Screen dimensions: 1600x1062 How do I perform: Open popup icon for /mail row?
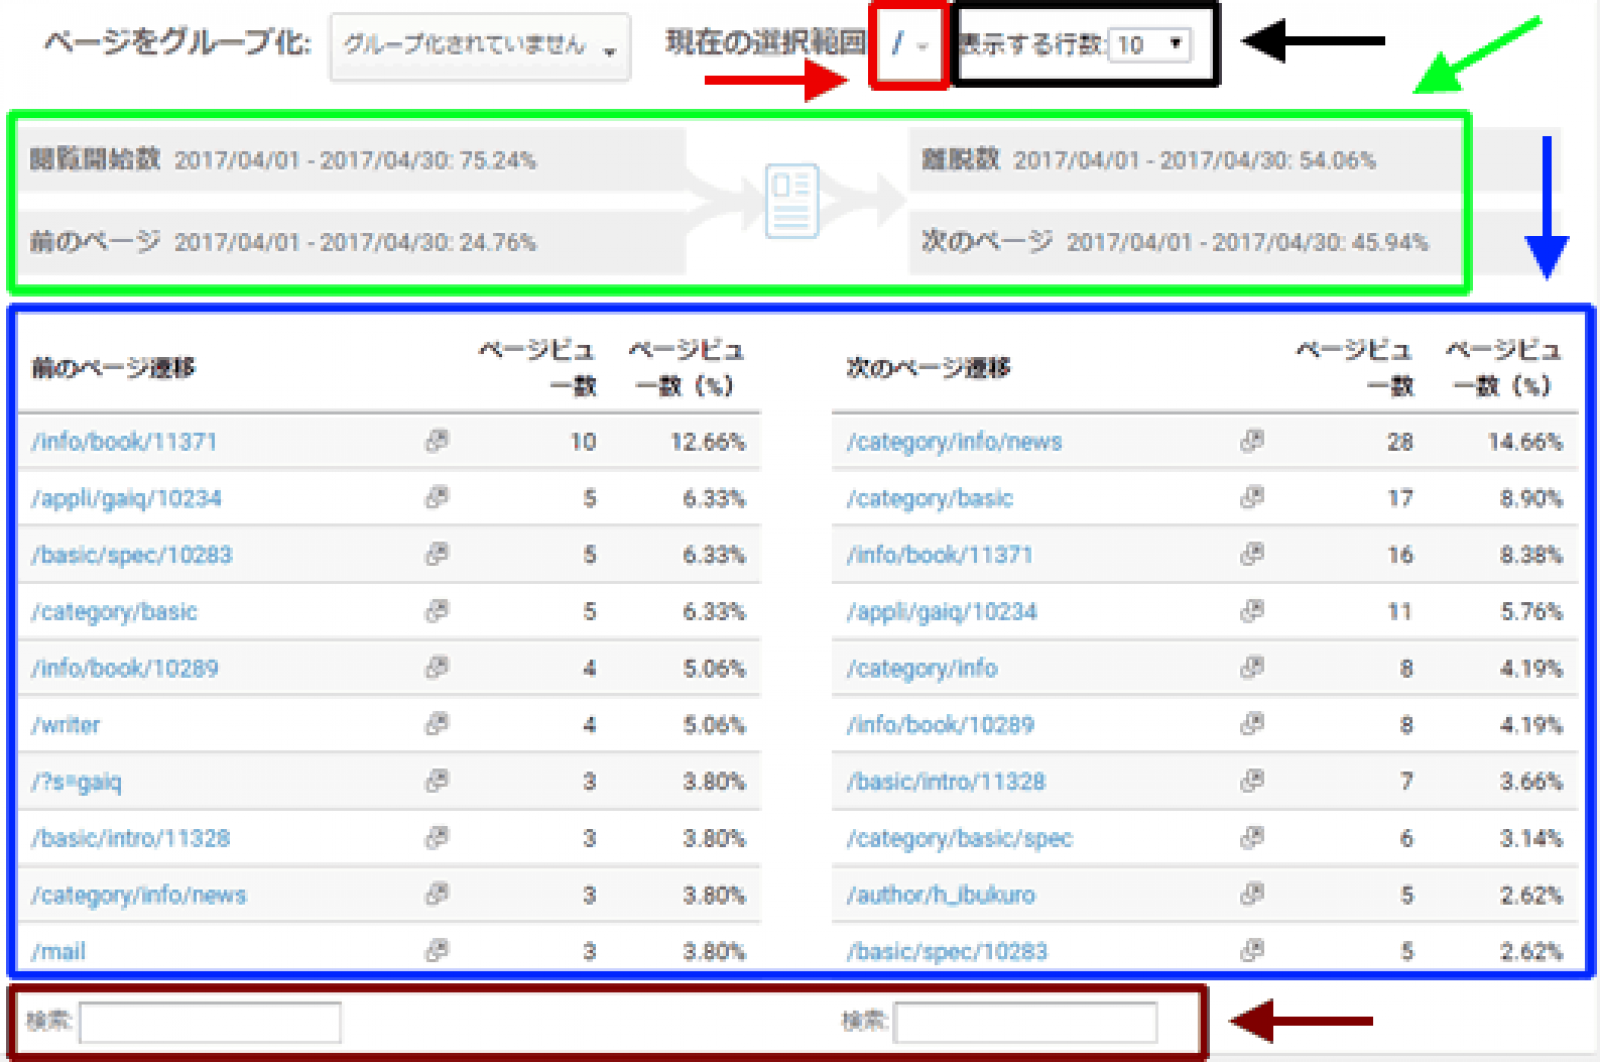point(437,951)
